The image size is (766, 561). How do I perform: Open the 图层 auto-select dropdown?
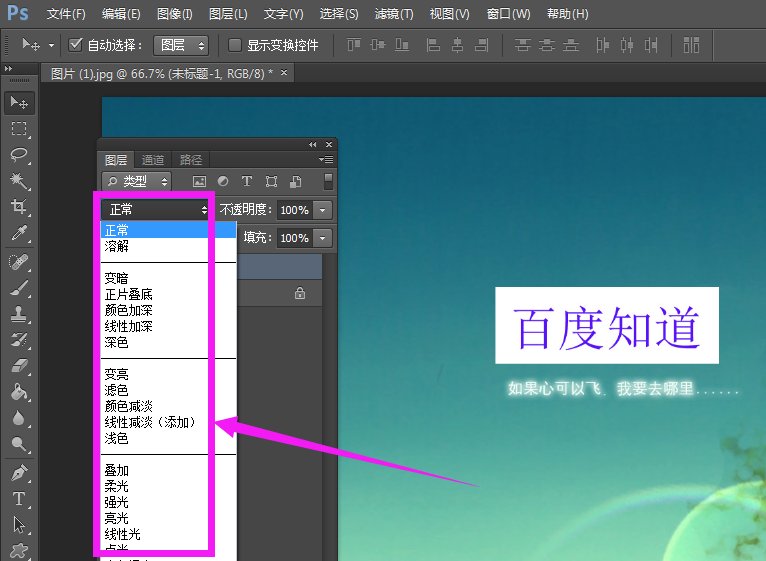[x=181, y=45]
